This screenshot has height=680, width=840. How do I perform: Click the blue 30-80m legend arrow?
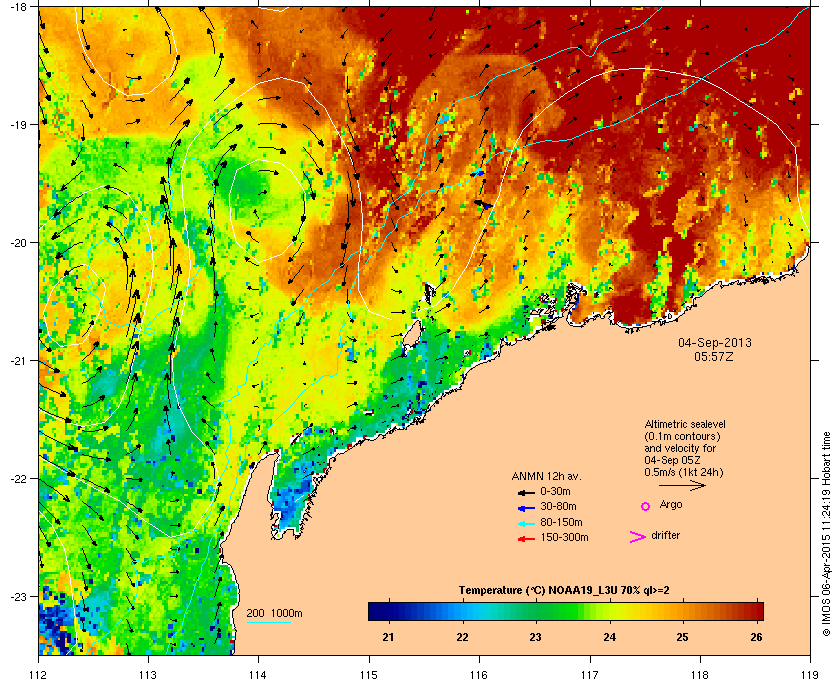(x=526, y=507)
